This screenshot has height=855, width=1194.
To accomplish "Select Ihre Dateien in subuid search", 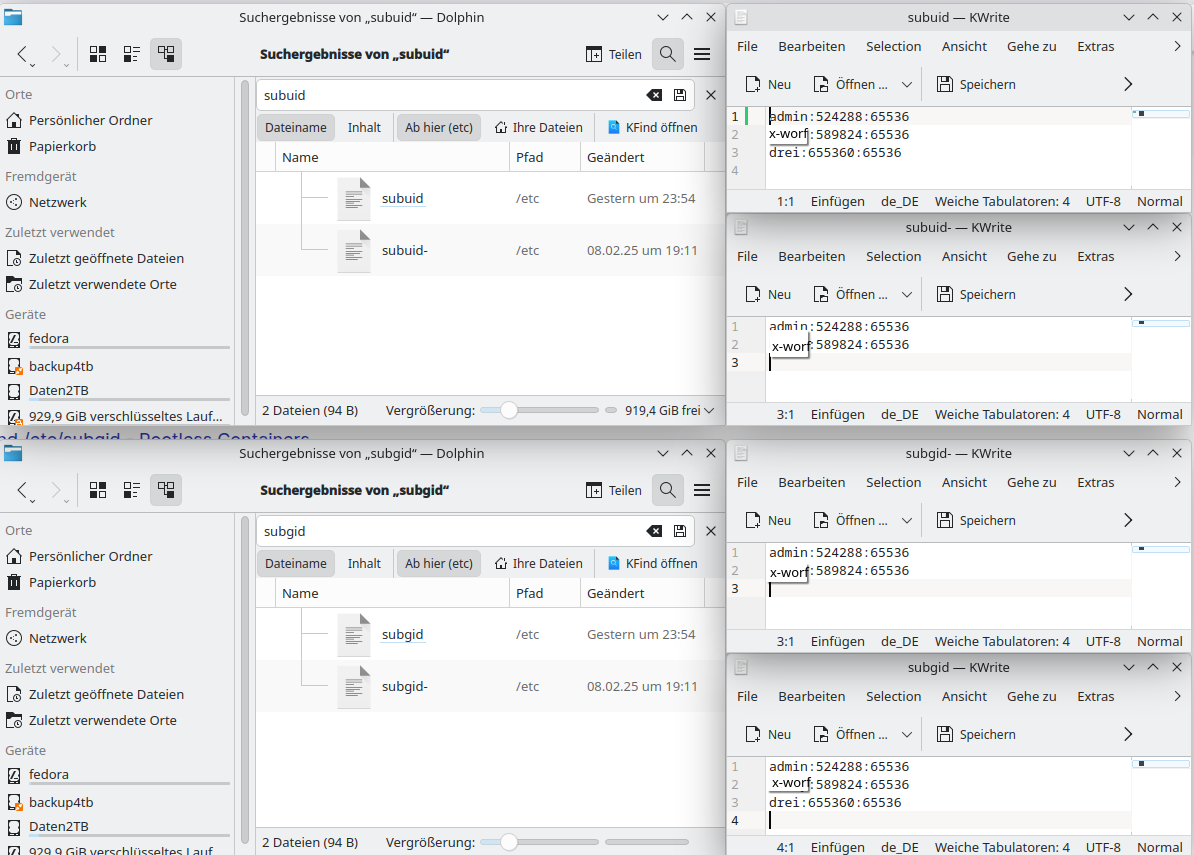I will coord(538,127).
